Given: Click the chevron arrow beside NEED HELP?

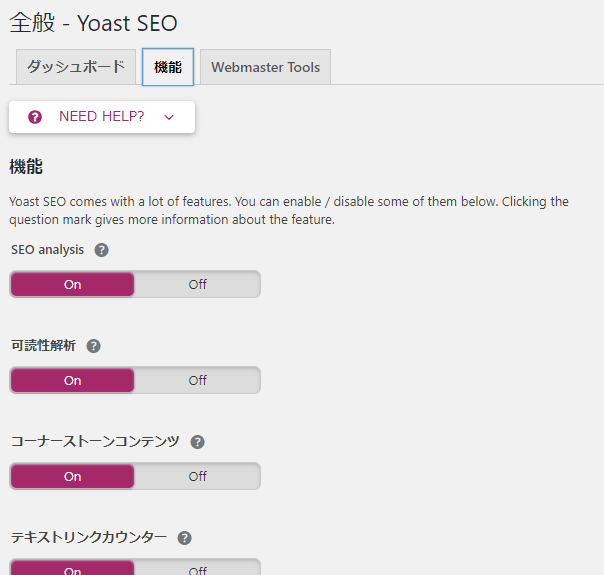Looking at the screenshot, I should pyautogui.click(x=169, y=117).
